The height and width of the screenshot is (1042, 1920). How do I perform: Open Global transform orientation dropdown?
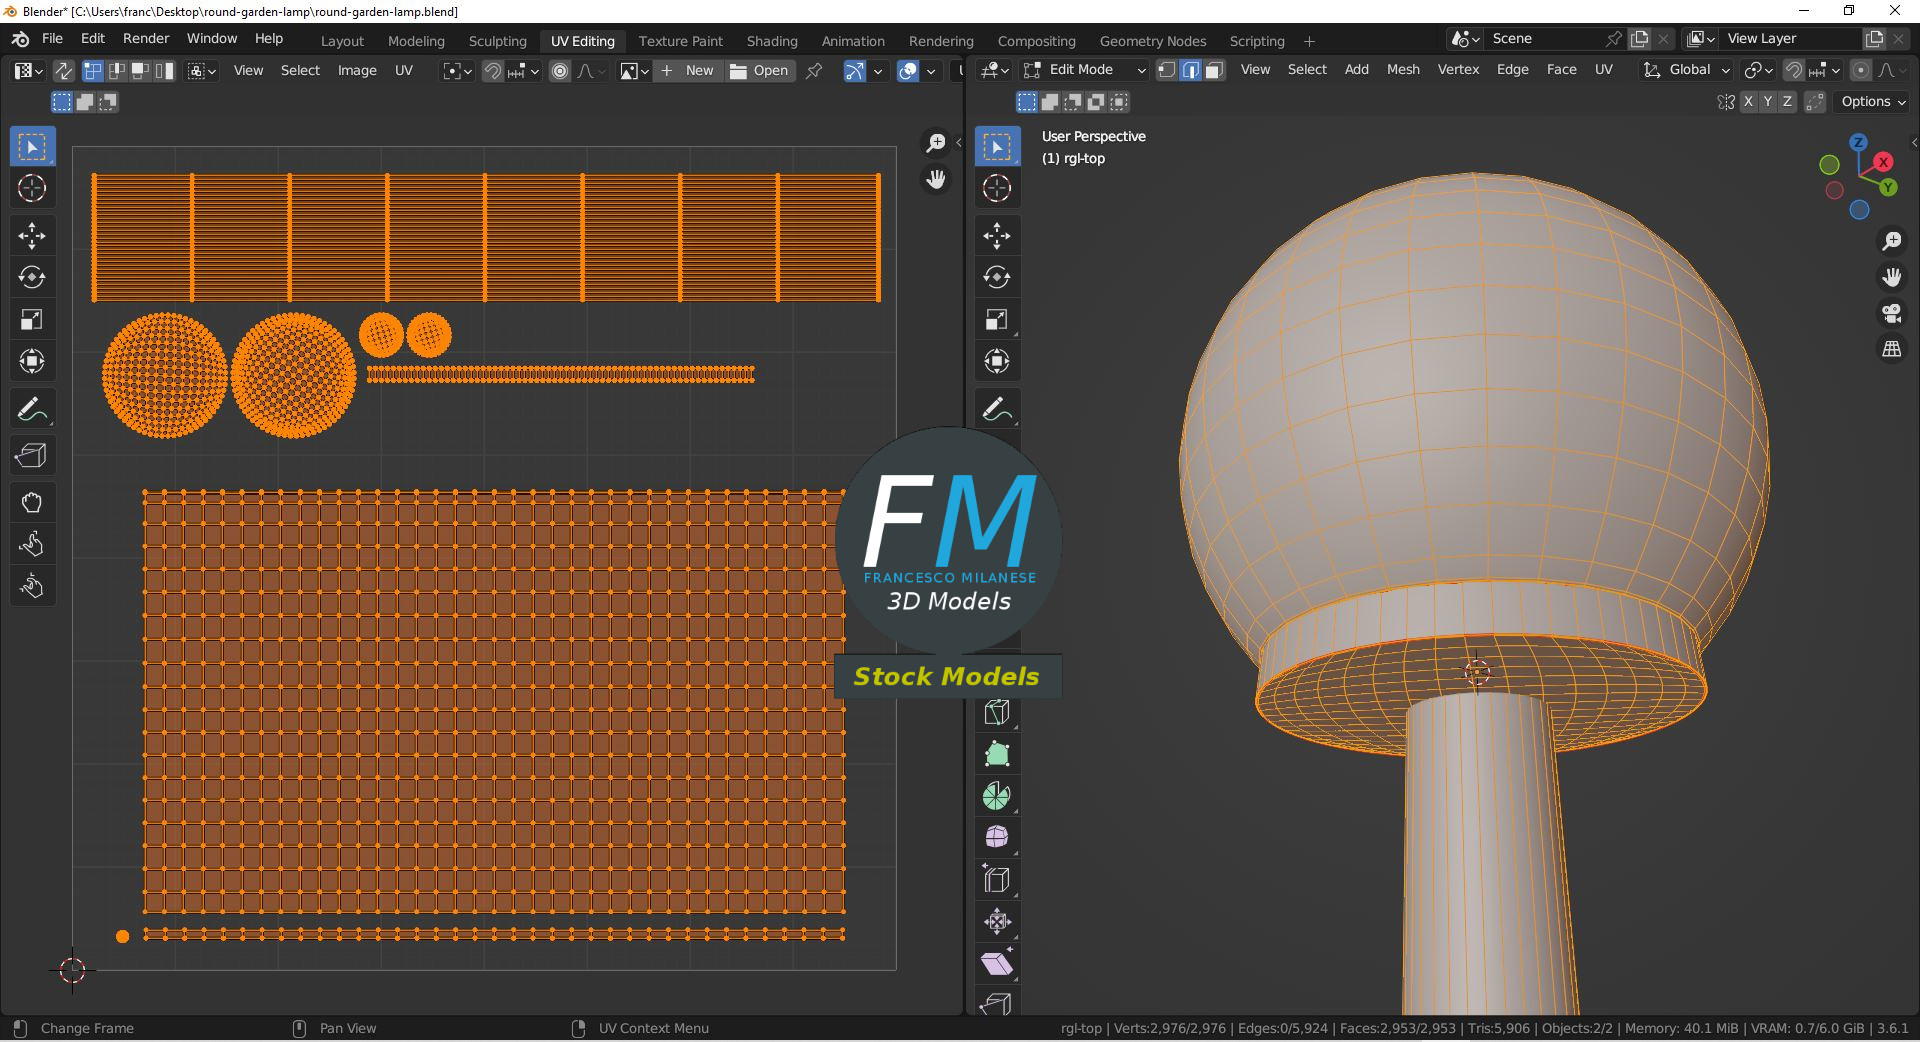coord(1686,70)
